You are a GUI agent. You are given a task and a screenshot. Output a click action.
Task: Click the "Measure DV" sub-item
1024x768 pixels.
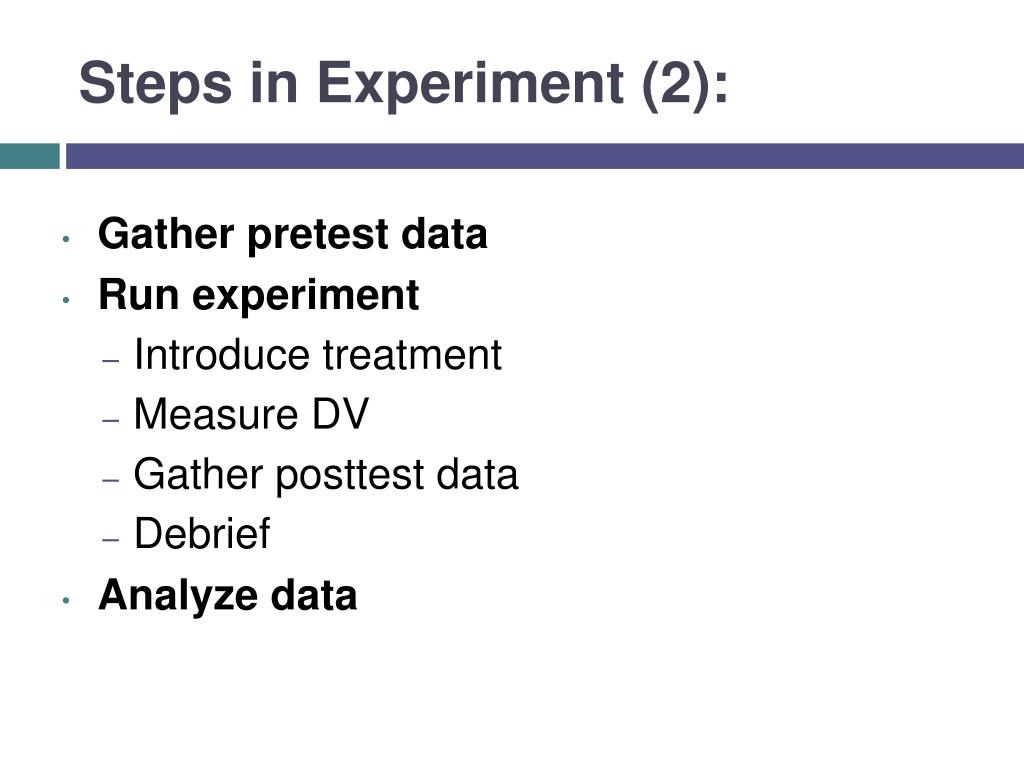tap(251, 415)
